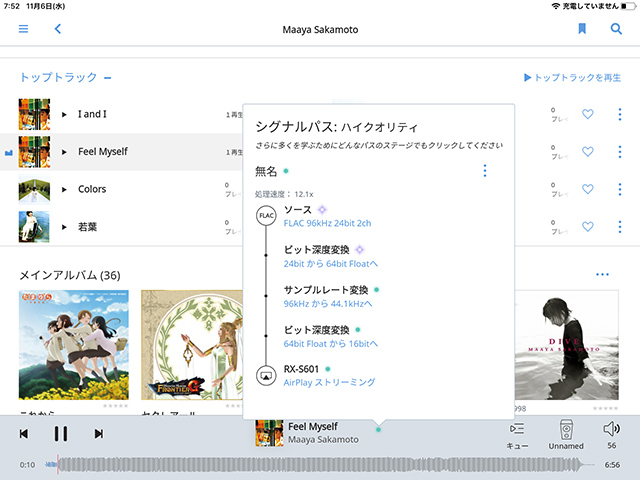Play the track I and I
The image size is (640, 480).
(64, 115)
